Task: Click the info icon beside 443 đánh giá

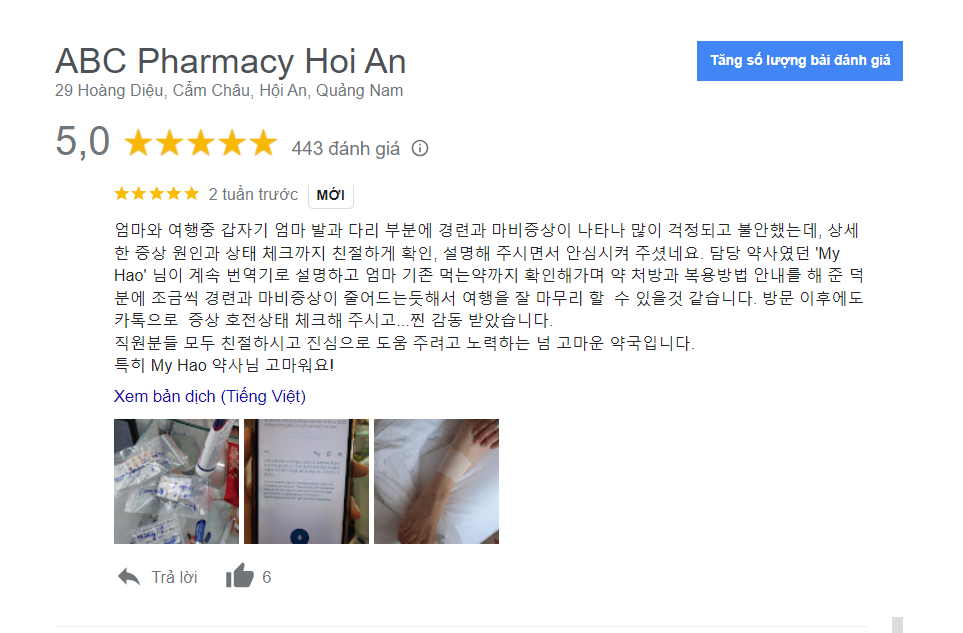Action: click(x=419, y=149)
